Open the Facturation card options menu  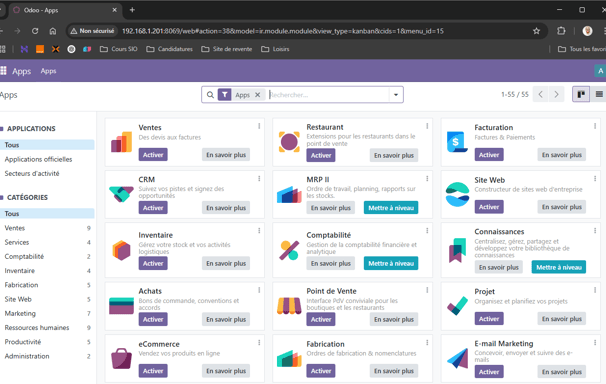pyautogui.click(x=595, y=126)
